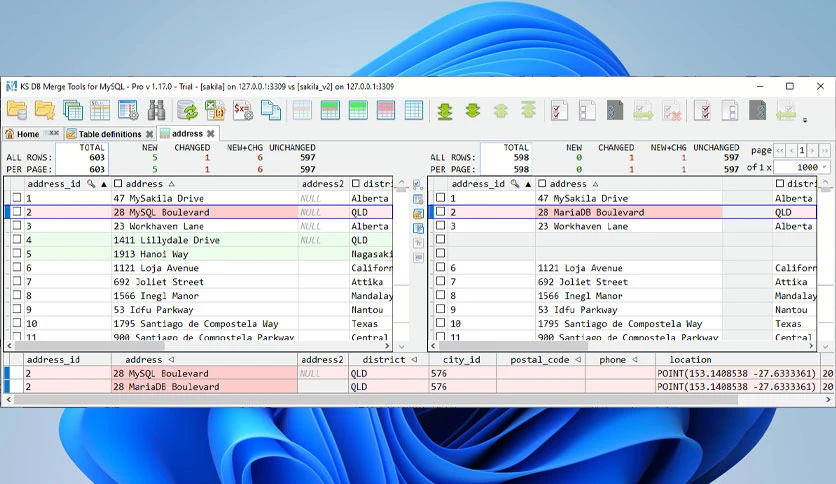
Task: Check the left row 4 Lillydale Drive checkbox
Action: 17,239
